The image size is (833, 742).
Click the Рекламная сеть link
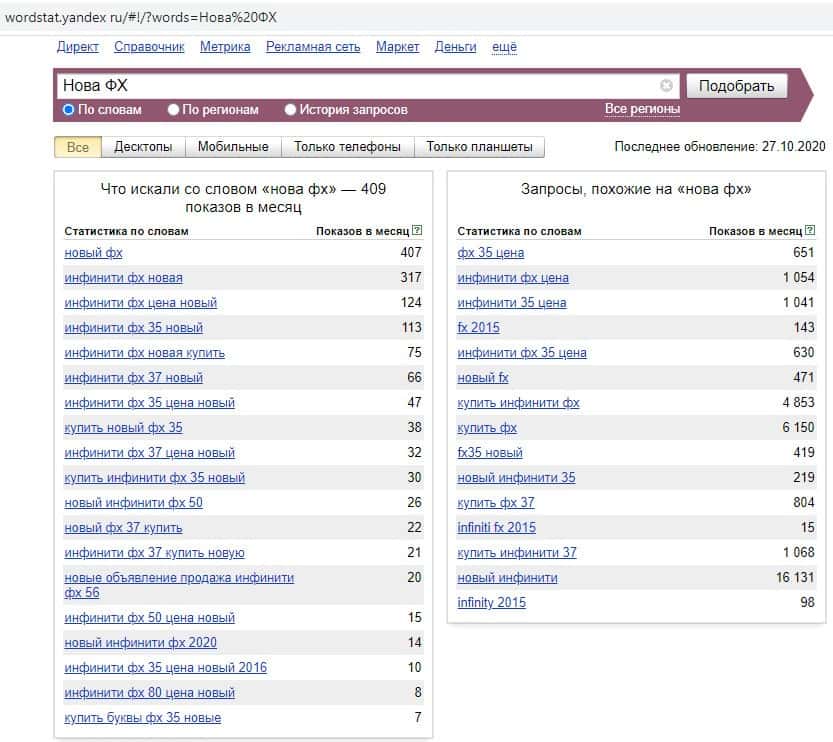(x=313, y=47)
